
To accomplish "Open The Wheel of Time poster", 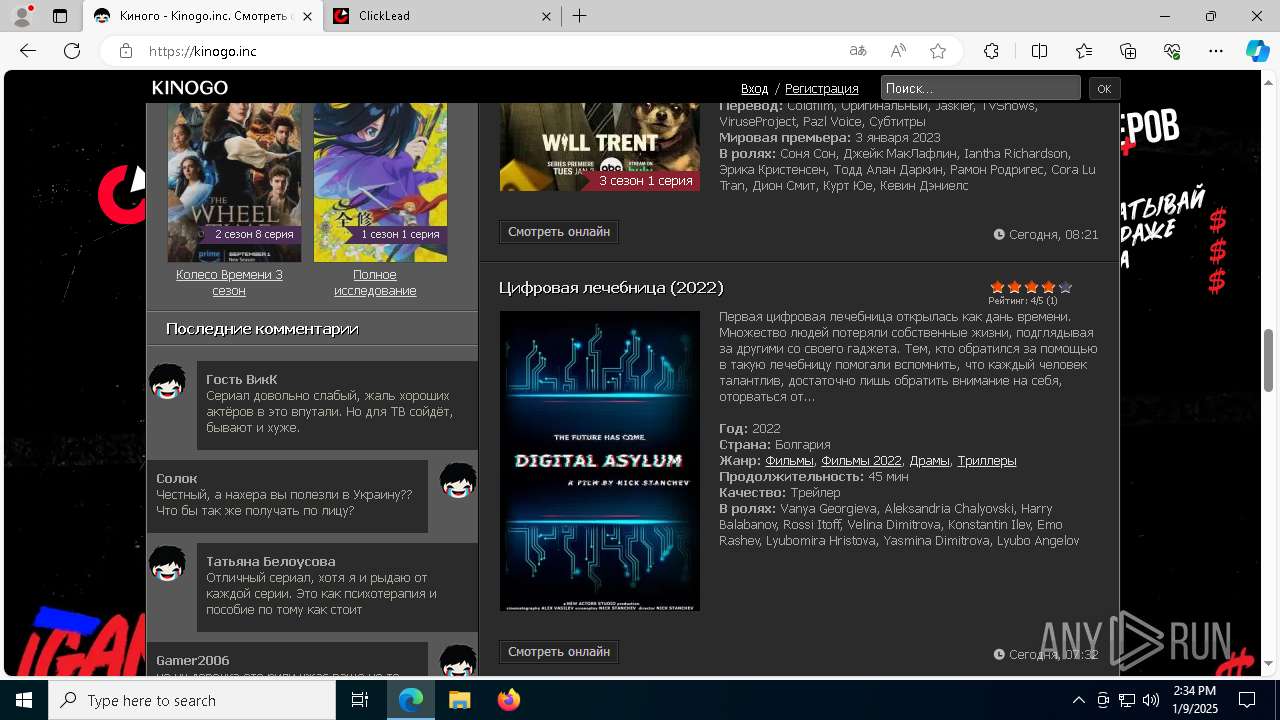I will click(234, 182).
